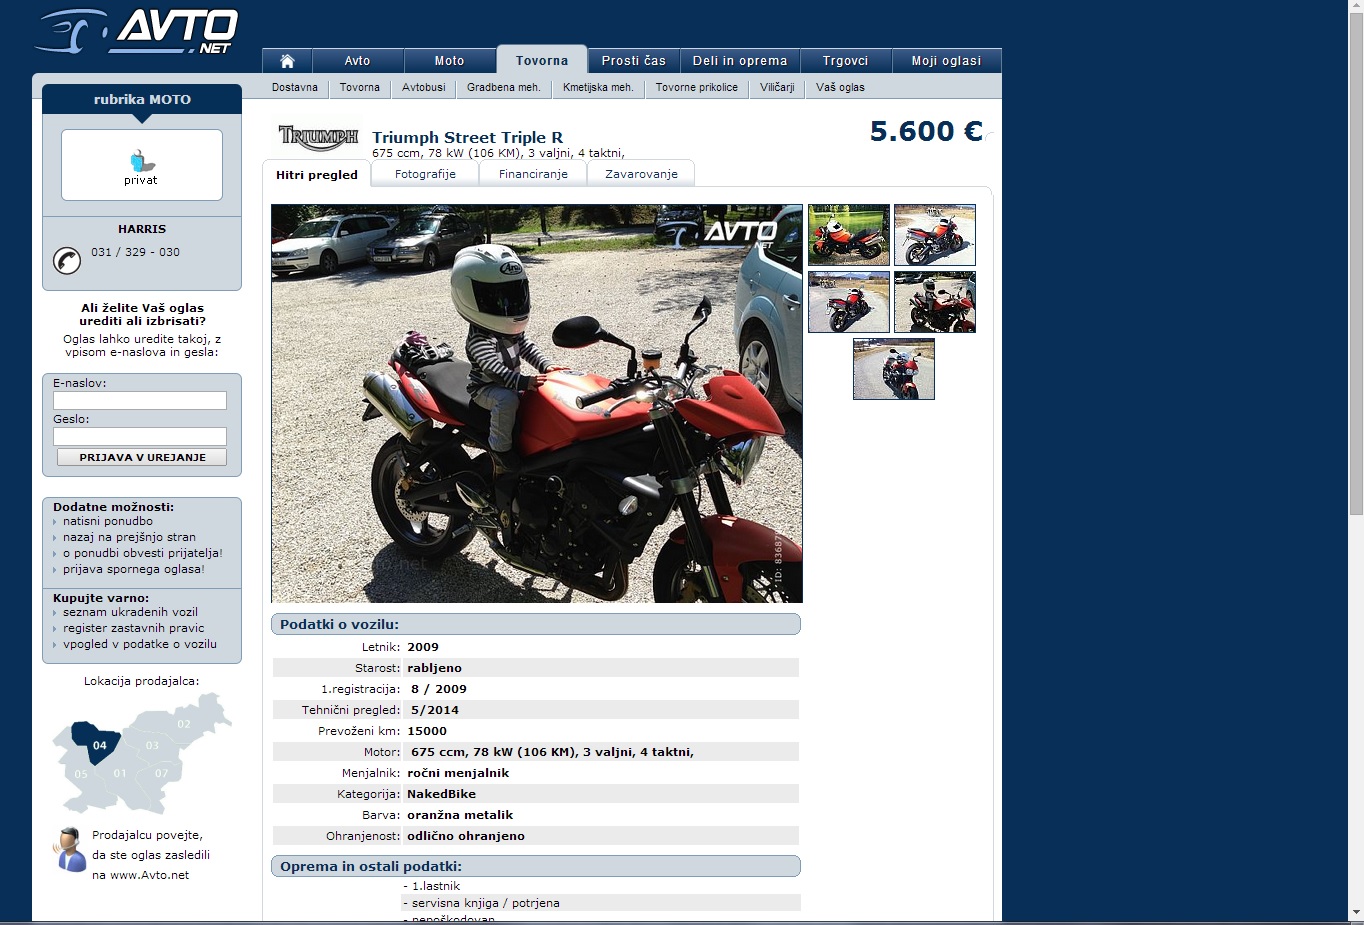
Task: Open the Moji oglasi tab
Action: click(x=946, y=61)
